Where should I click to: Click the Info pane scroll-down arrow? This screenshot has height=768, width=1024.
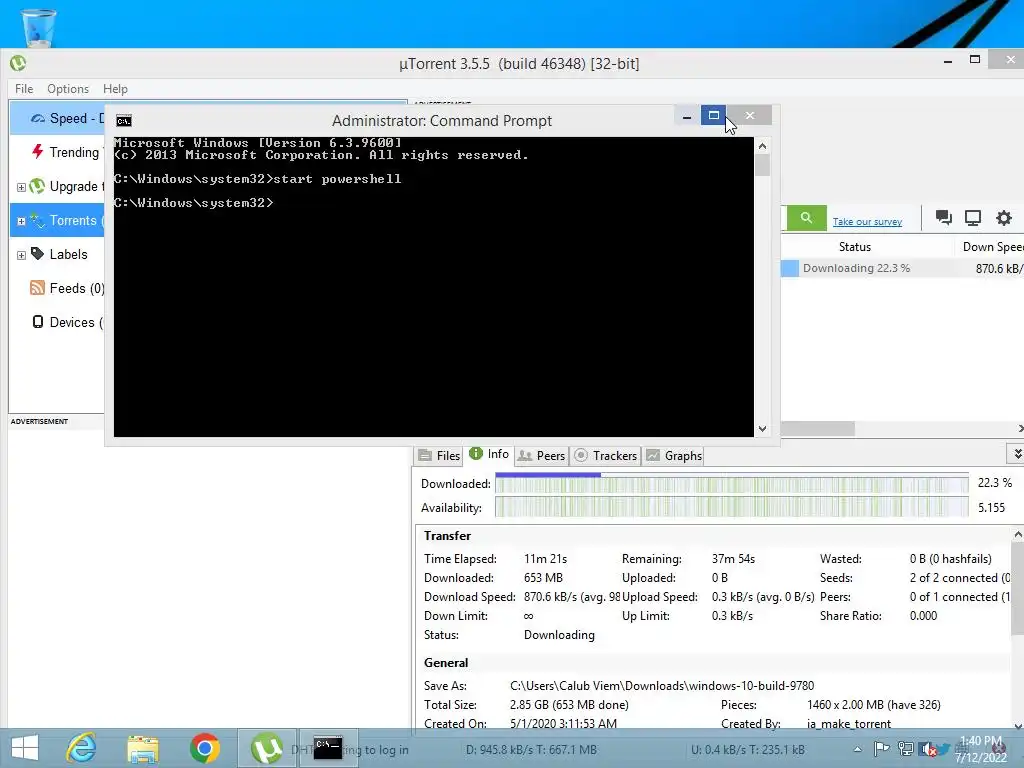tap(1017, 725)
